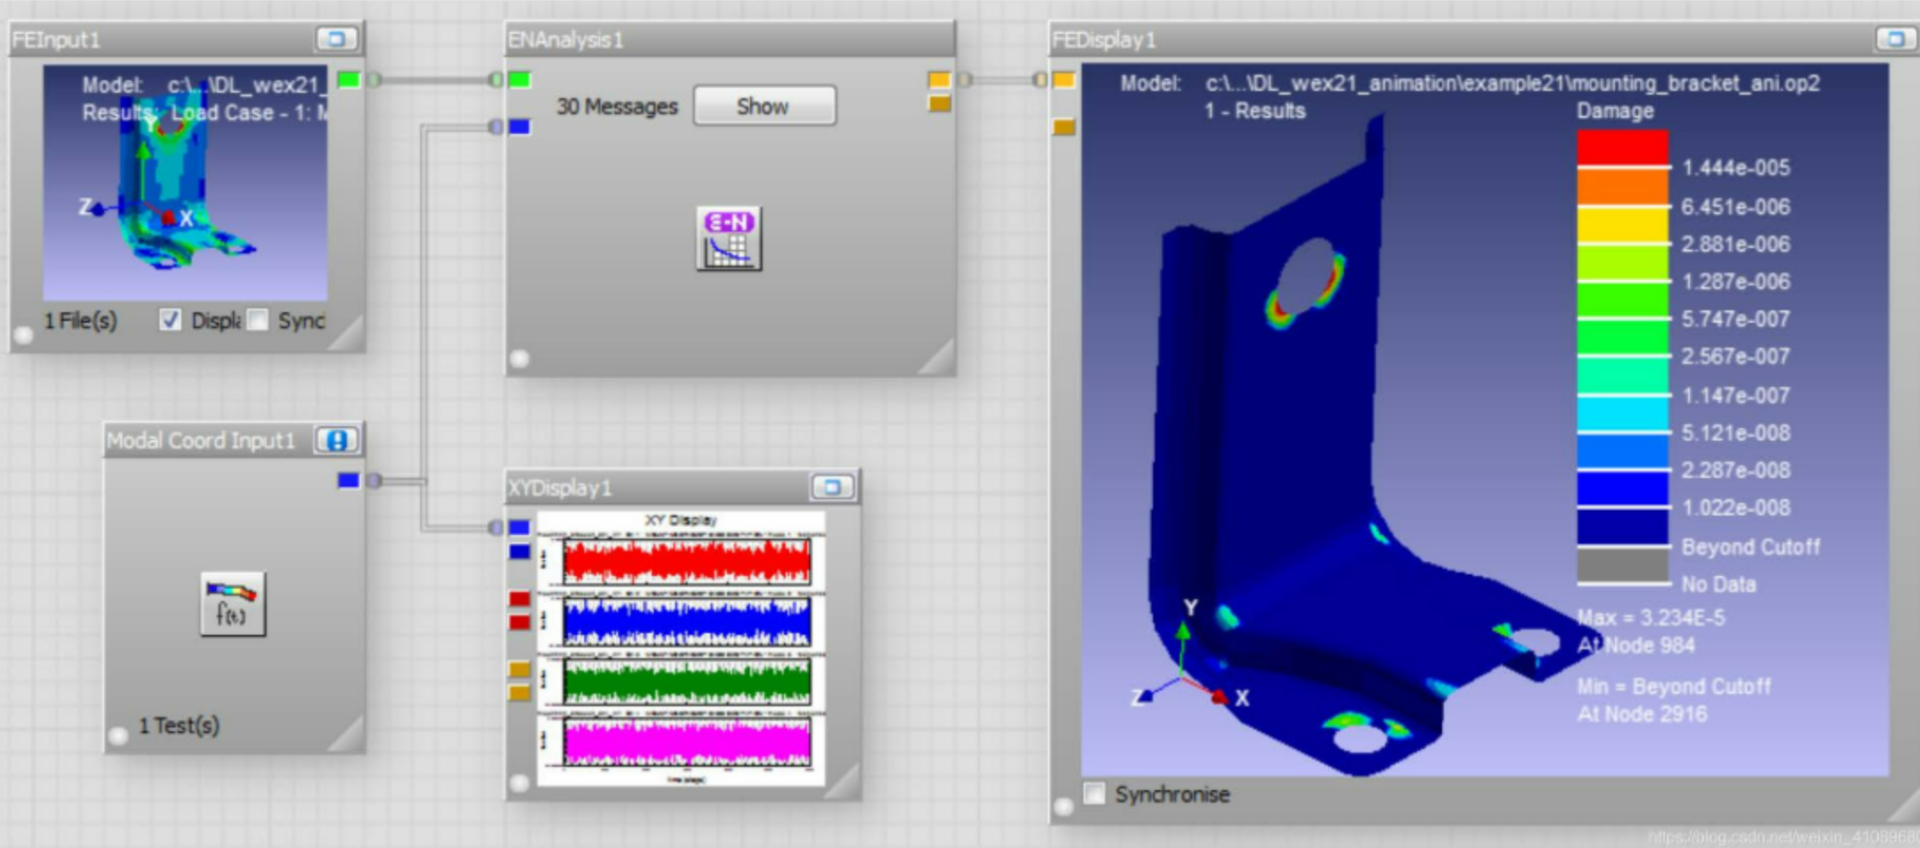Toggle the Display checkbox in FEInput1
The width and height of the screenshot is (1920, 848).
click(x=171, y=320)
